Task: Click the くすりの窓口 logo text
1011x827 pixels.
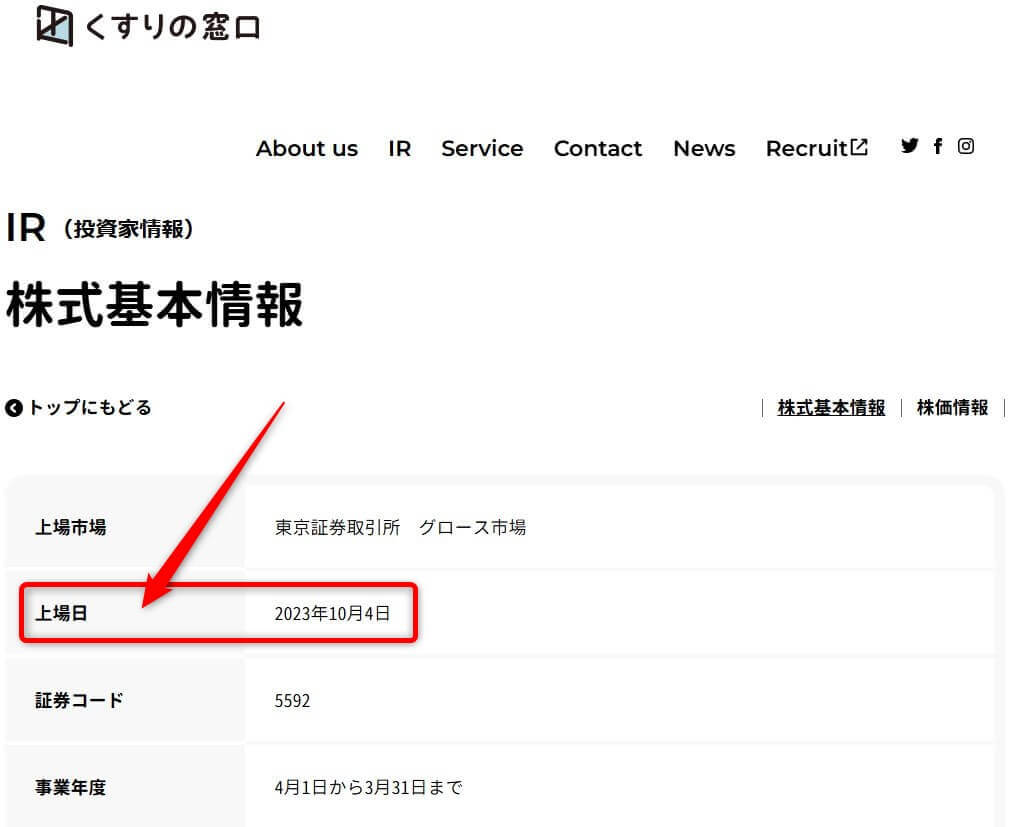Action: [173, 28]
